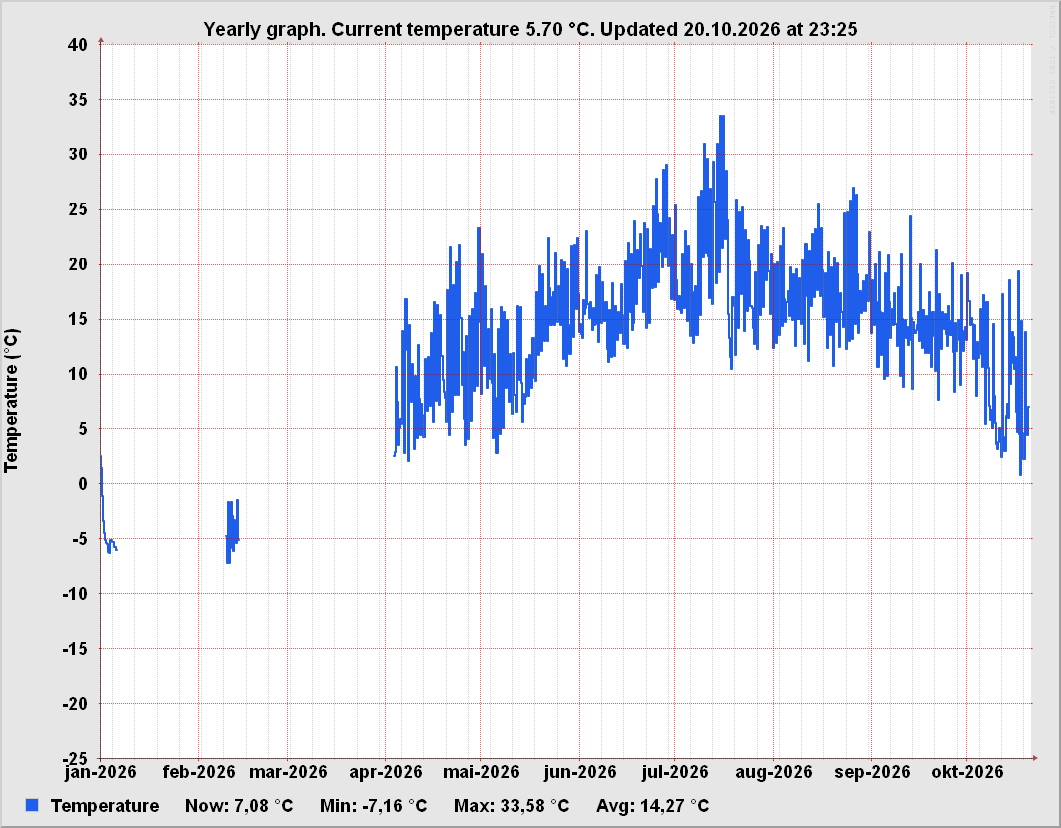
Task: Click the blue Temperature legend swatch
Action: (x=32, y=805)
